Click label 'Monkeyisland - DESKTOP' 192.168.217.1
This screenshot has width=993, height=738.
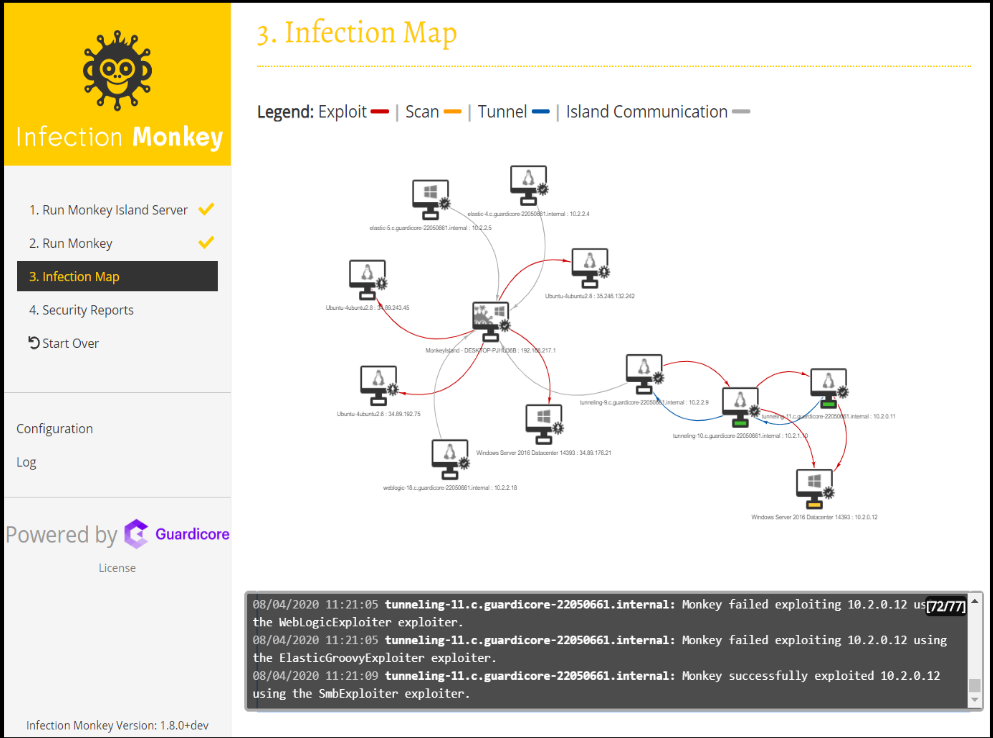tap(490, 350)
